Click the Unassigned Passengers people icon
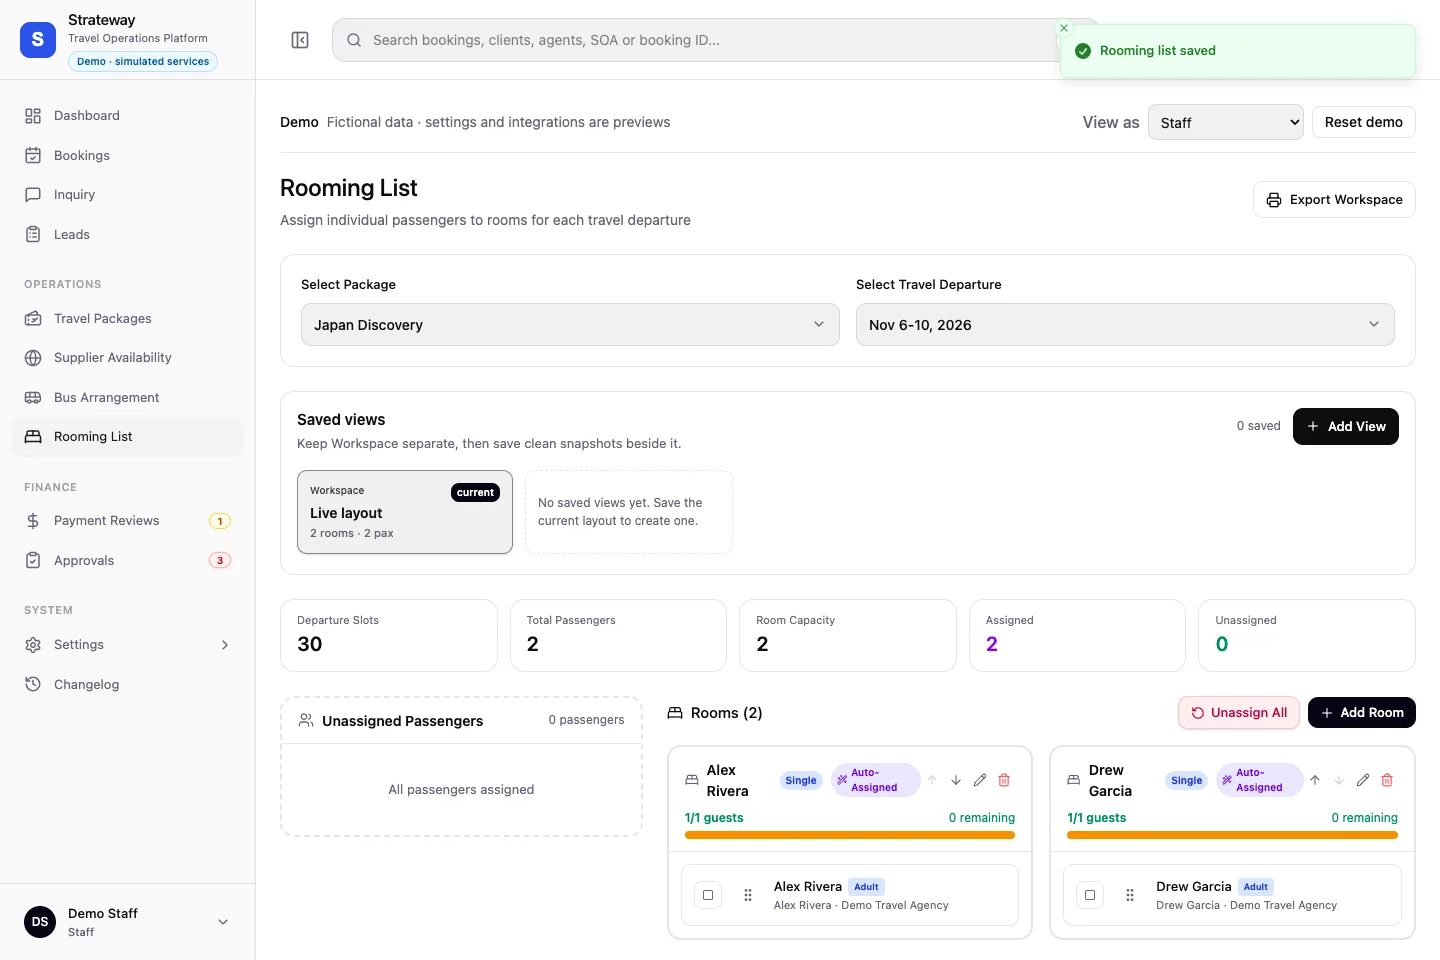The image size is (1440, 960). click(x=306, y=720)
